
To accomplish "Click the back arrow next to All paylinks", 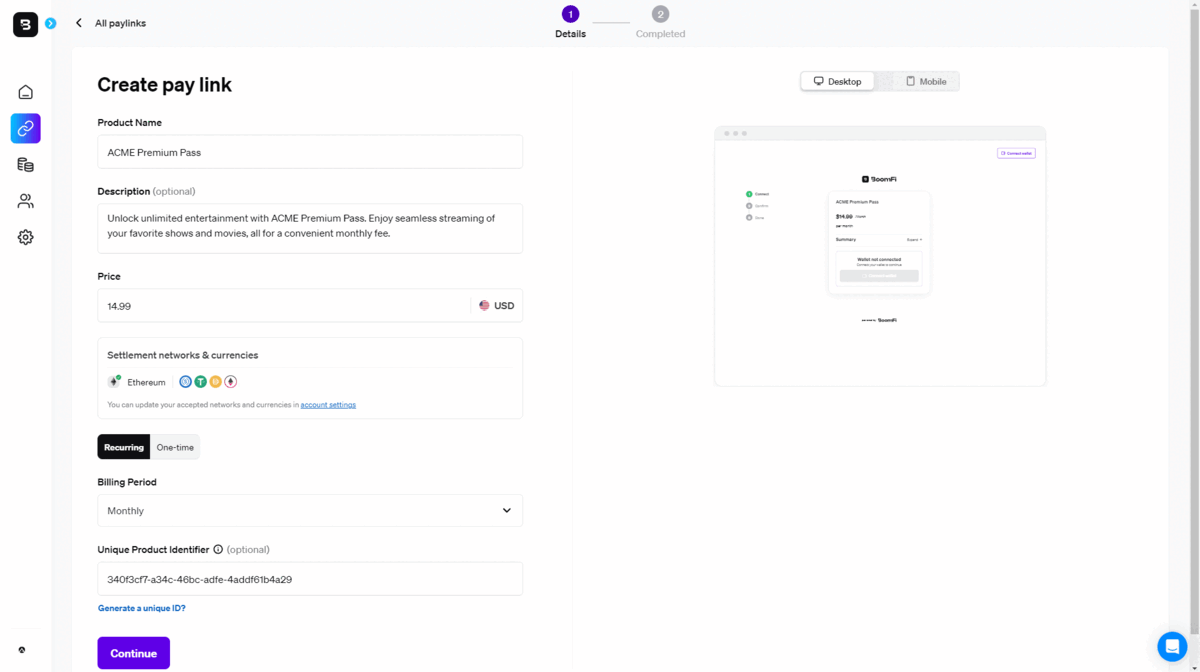I will pyautogui.click(x=79, y=23).
